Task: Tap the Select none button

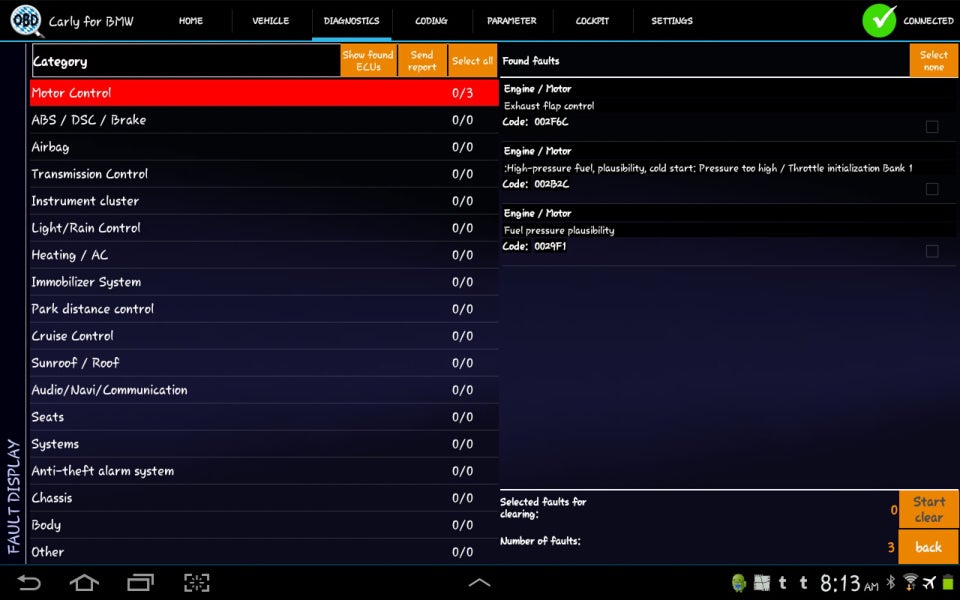Action: coord(933,61)
